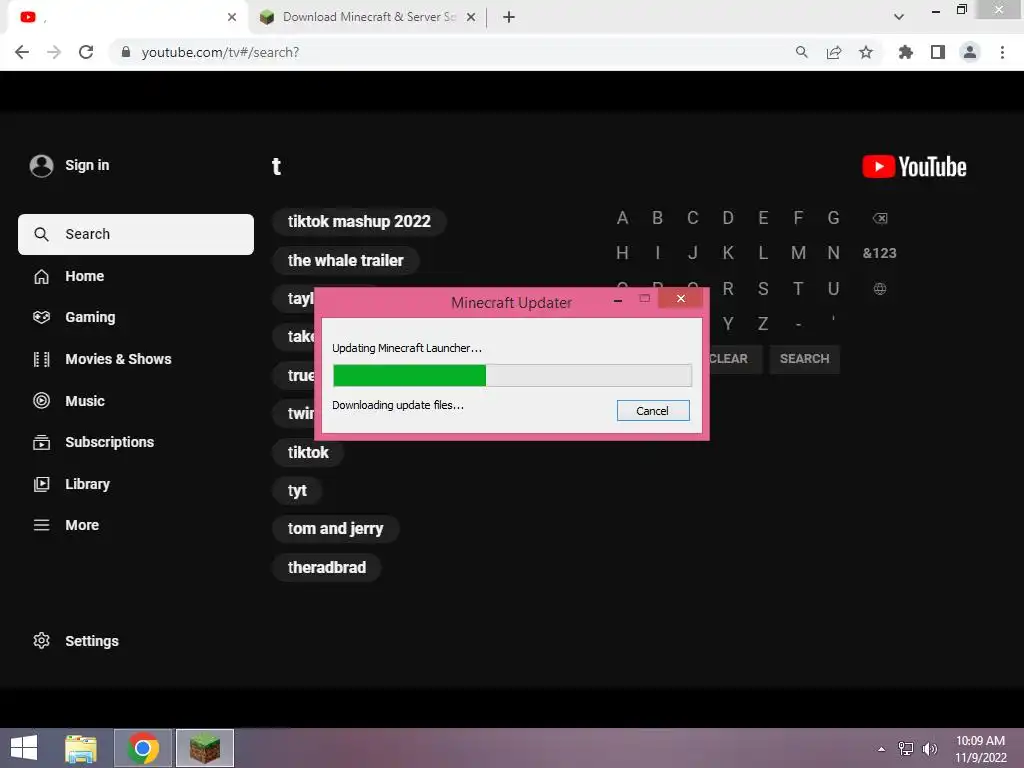Select Search in YouTube sidebar
The image size is (1024, 768).
click(x=136, y=234)
